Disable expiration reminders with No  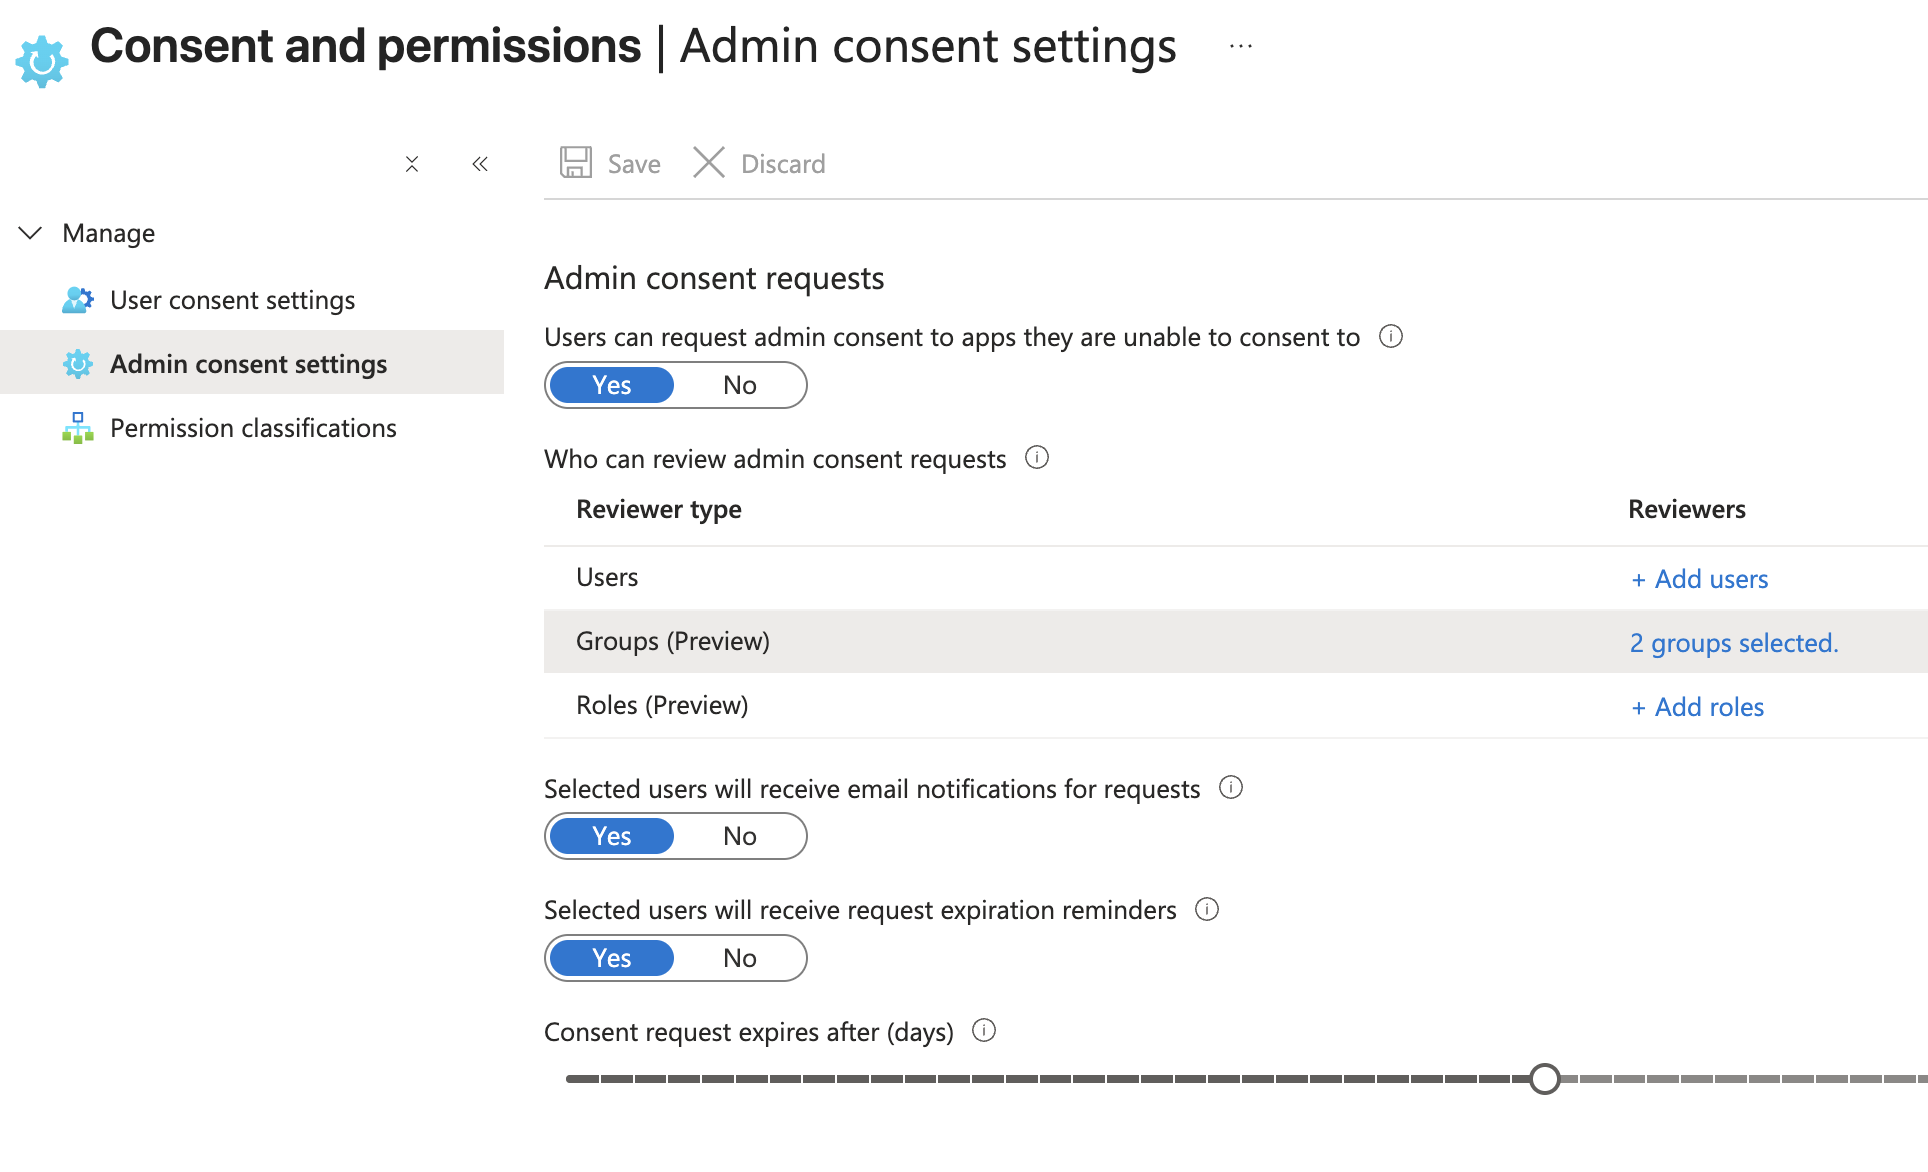740,958
